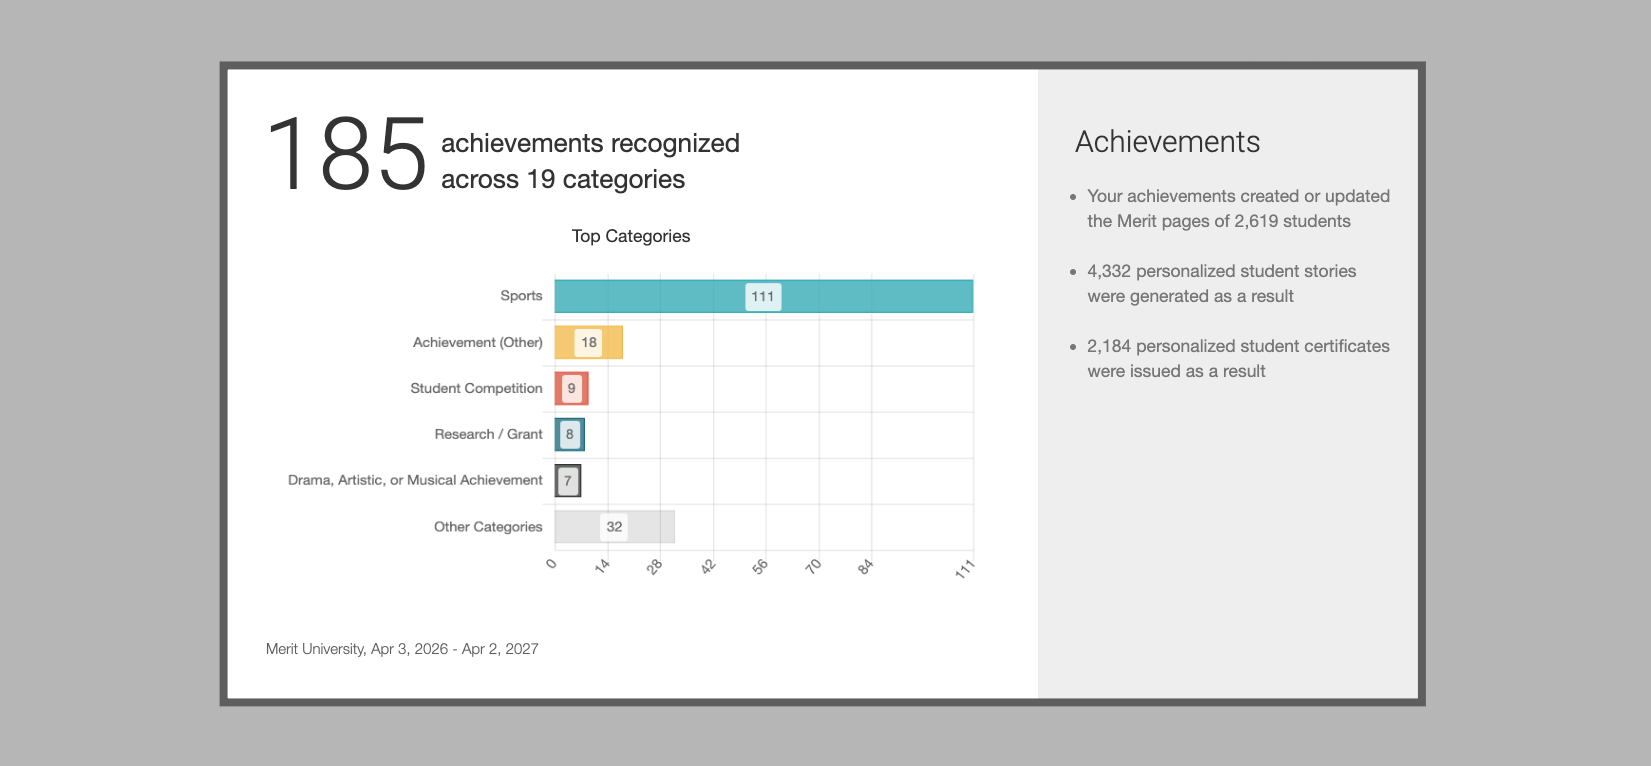The width and height of the screenshot is (1651, 766).
Task: Click the 111 value label on Sports
Action: pos(763,296)
